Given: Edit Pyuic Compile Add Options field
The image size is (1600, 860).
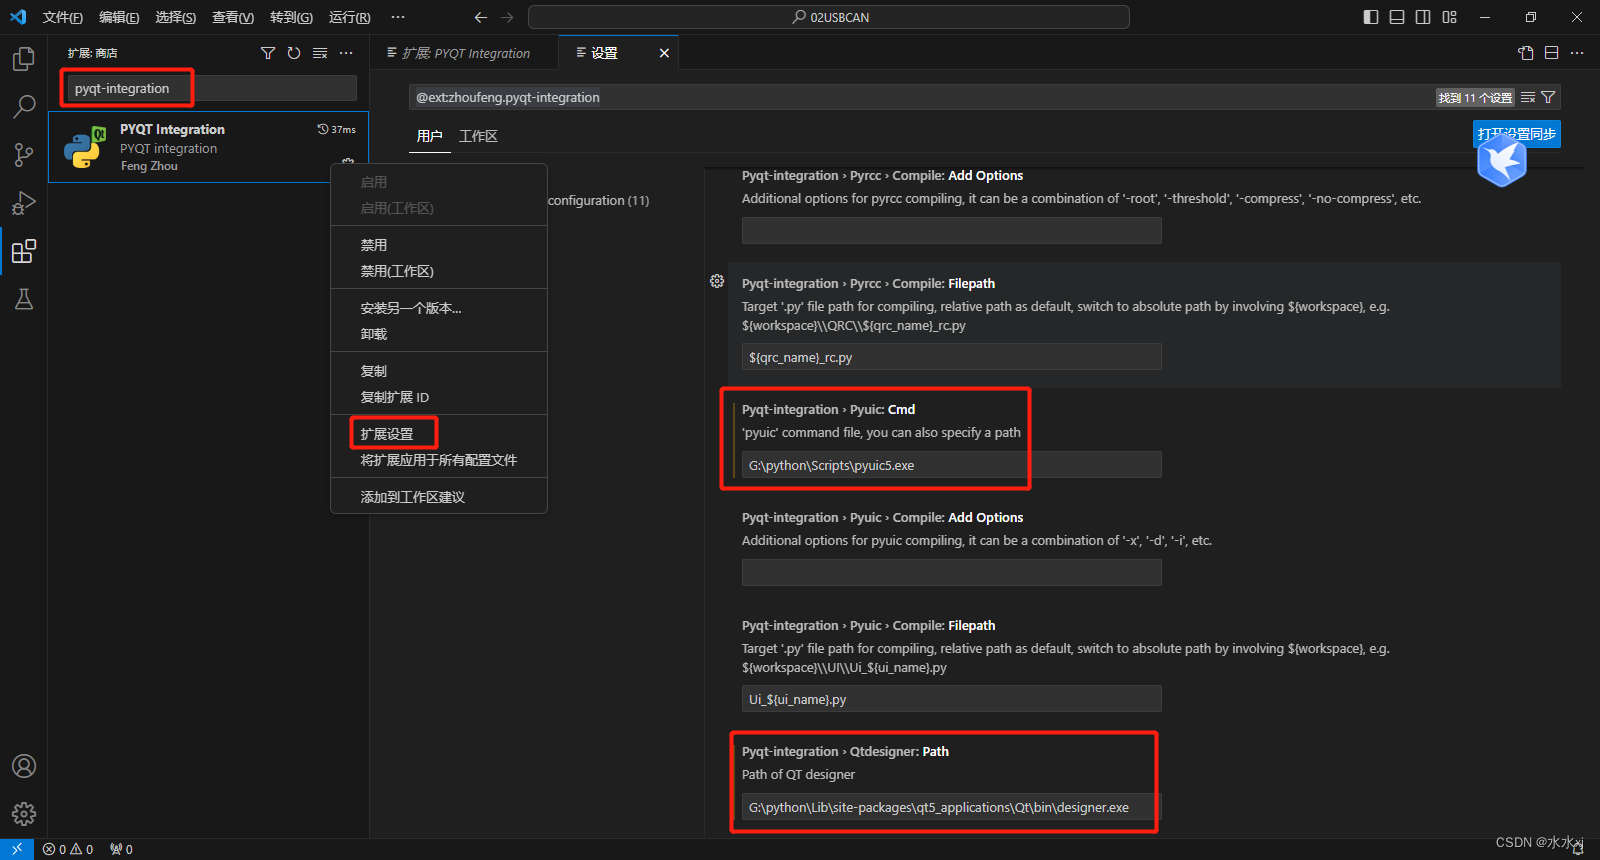Looking at the screenshot, I should pos(952,573).
